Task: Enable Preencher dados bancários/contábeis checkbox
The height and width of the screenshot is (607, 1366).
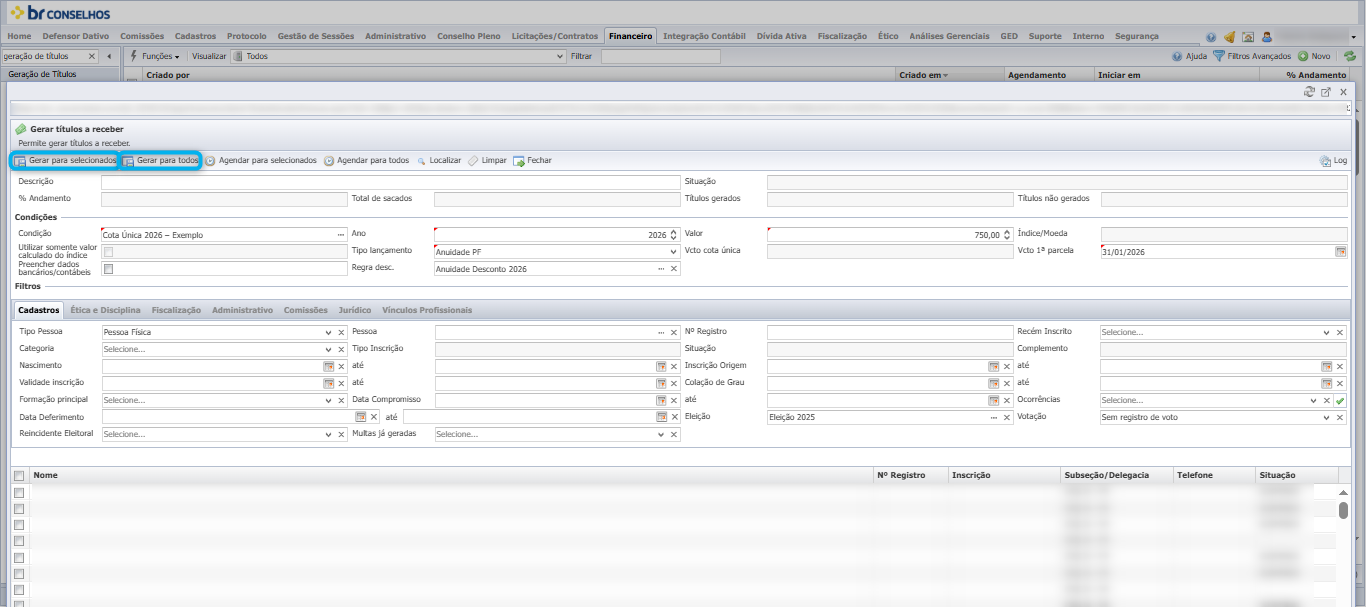Action: (108, 269)
